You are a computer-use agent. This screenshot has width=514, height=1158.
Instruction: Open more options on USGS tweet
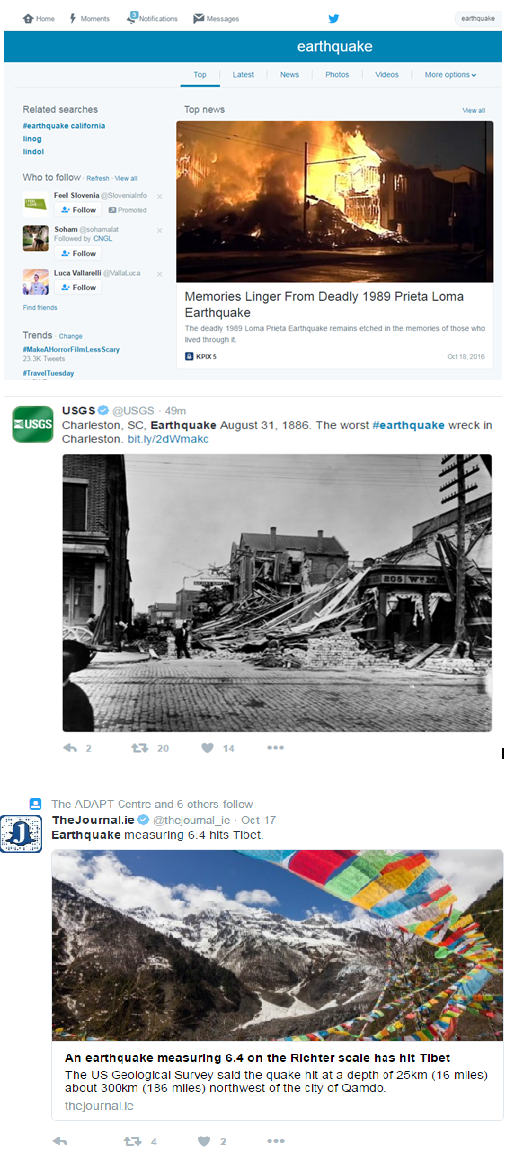tap(275, 748)
